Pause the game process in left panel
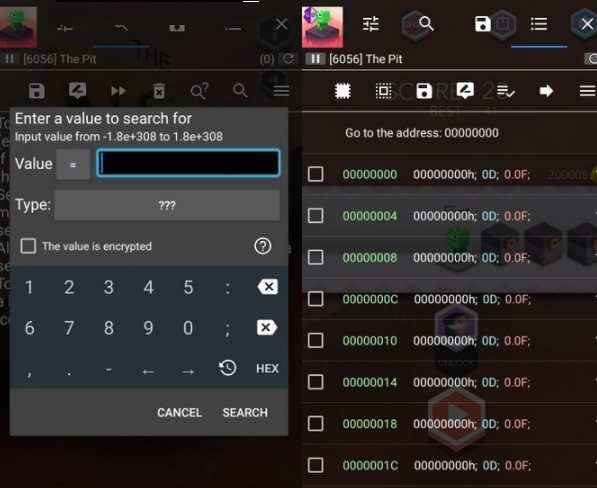 (10, 59)
